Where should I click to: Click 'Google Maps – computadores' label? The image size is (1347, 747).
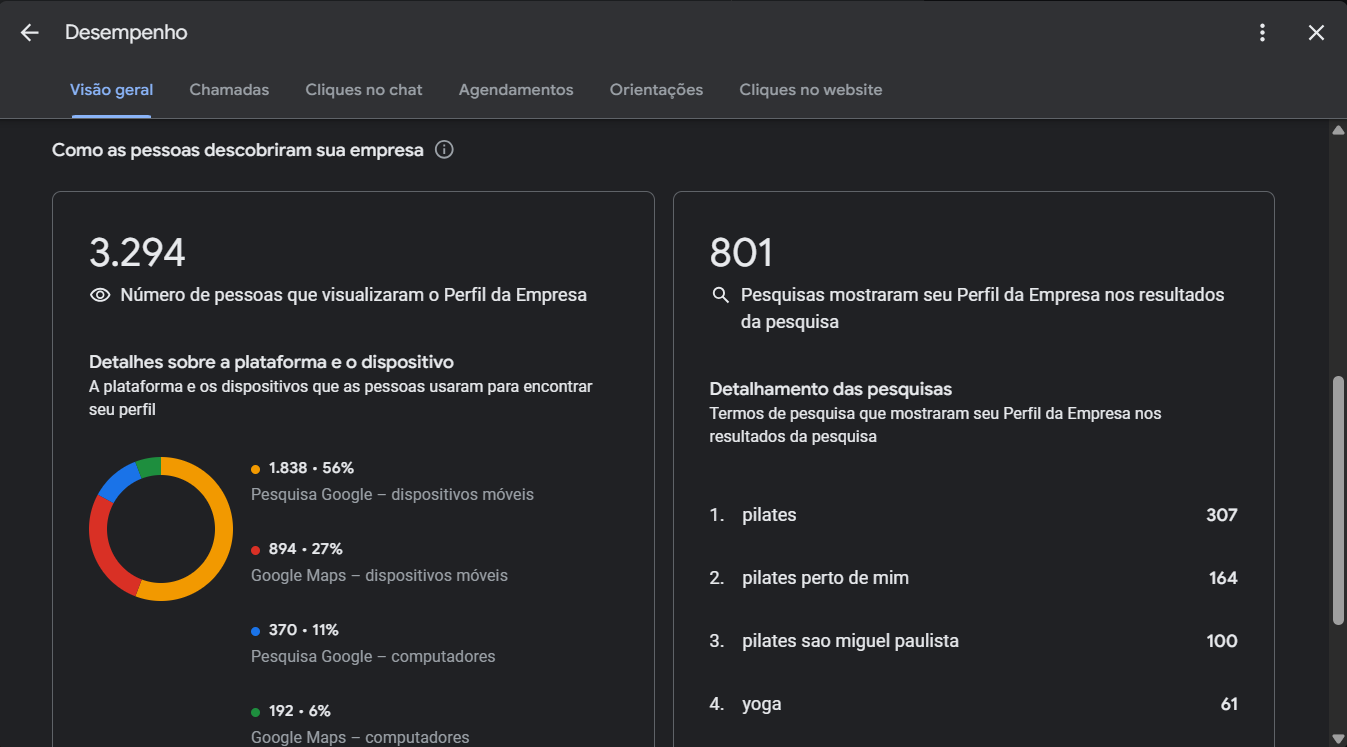click(x=360, y=737)
